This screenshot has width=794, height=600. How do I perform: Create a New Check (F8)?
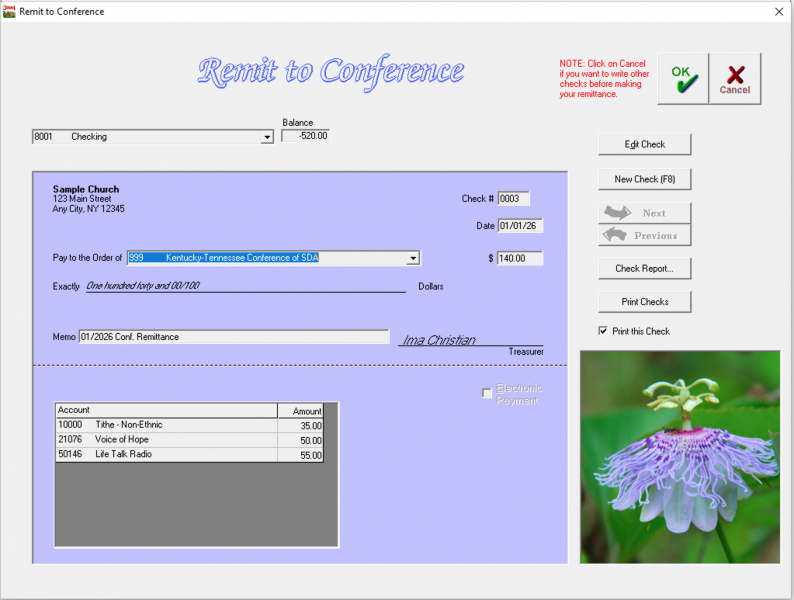644,179
